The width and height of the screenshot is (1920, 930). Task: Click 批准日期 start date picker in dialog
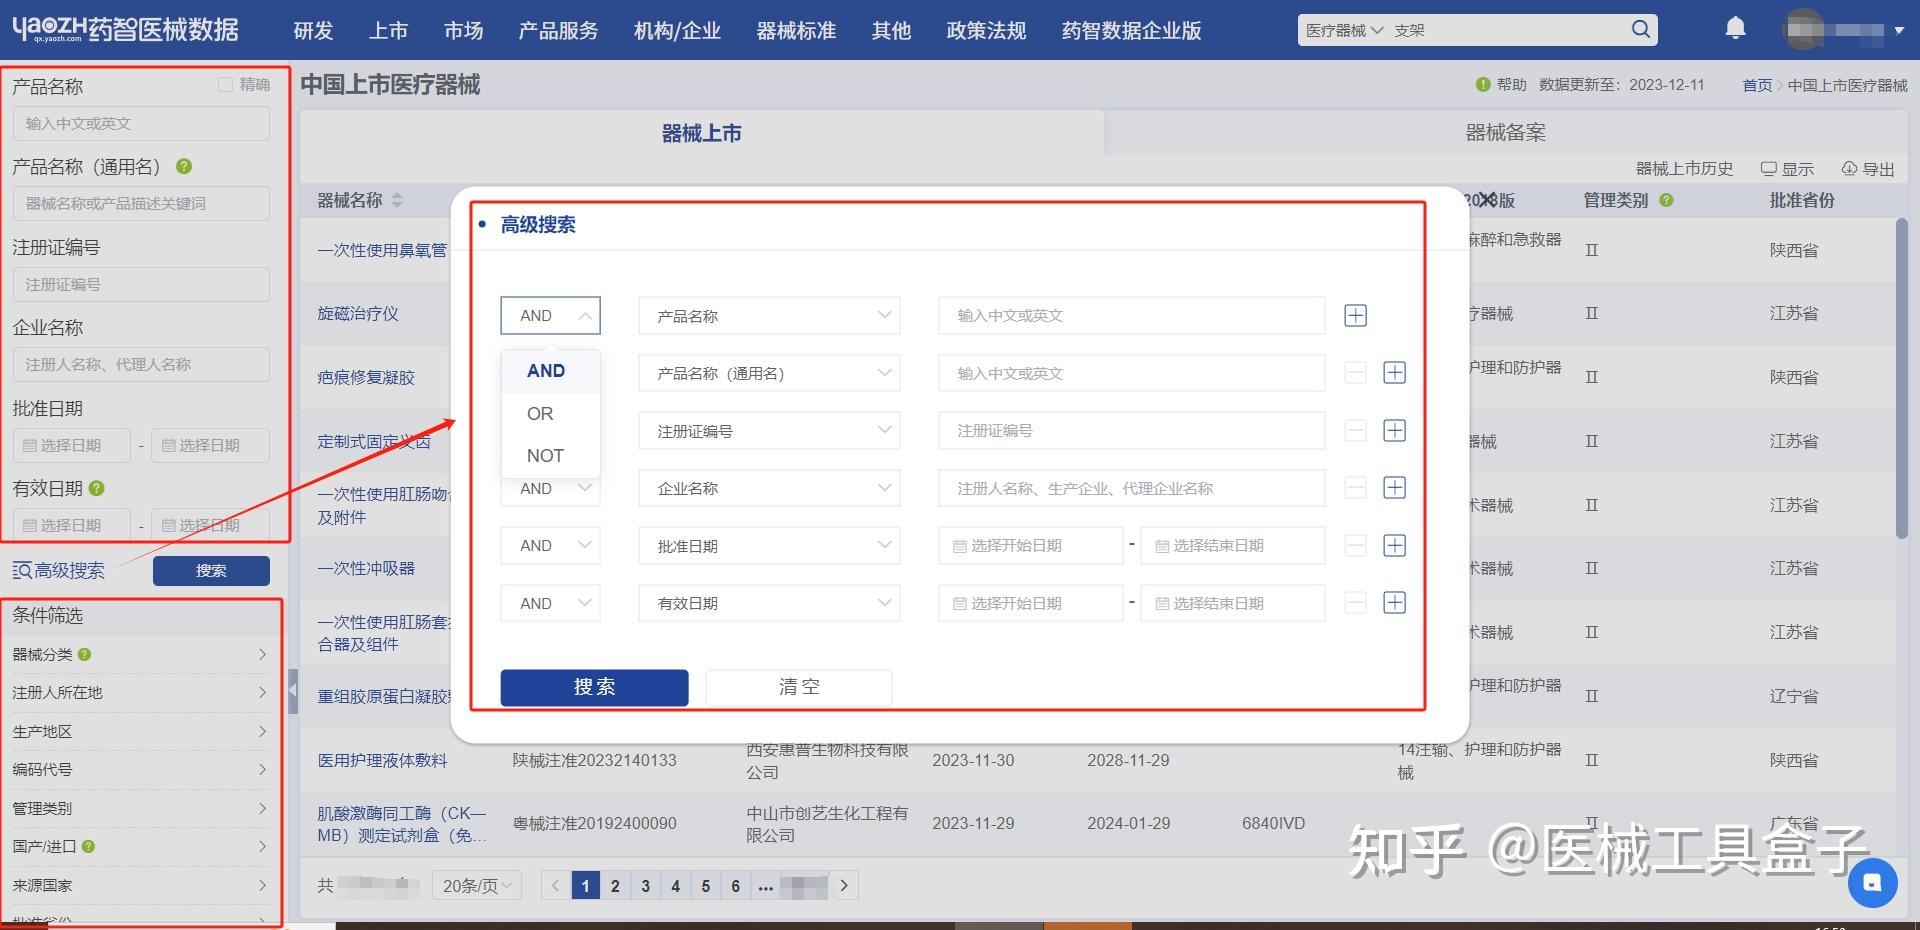[x=1031, y=546]
